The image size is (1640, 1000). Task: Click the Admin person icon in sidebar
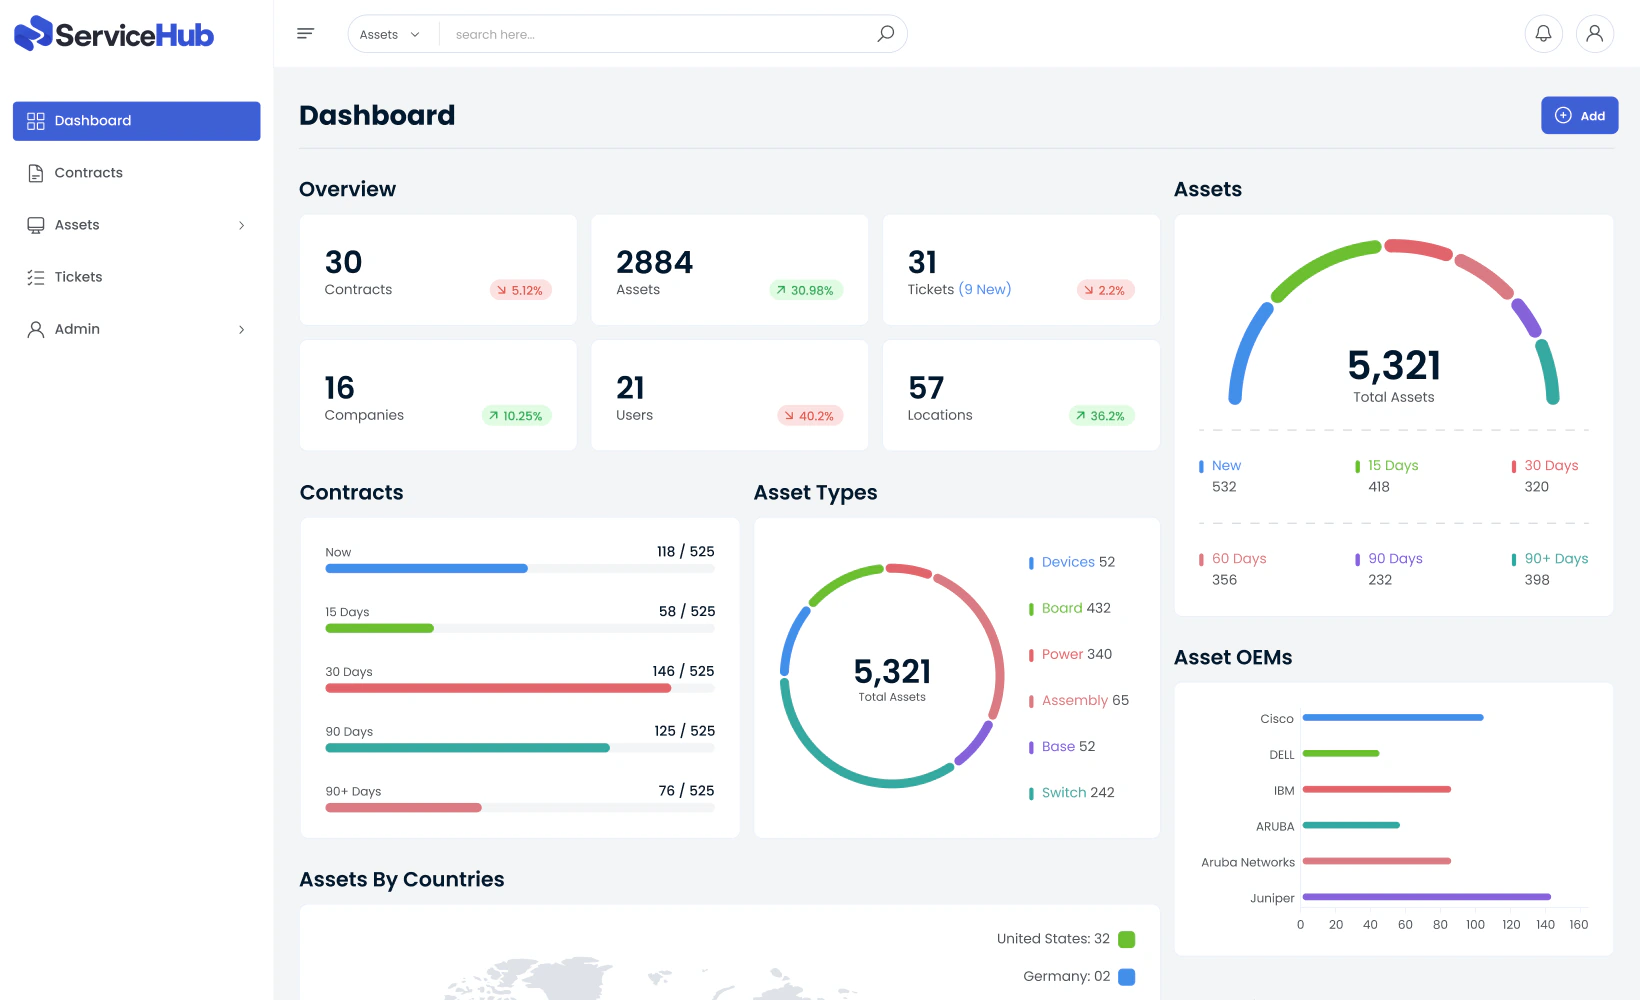point(36,329)
